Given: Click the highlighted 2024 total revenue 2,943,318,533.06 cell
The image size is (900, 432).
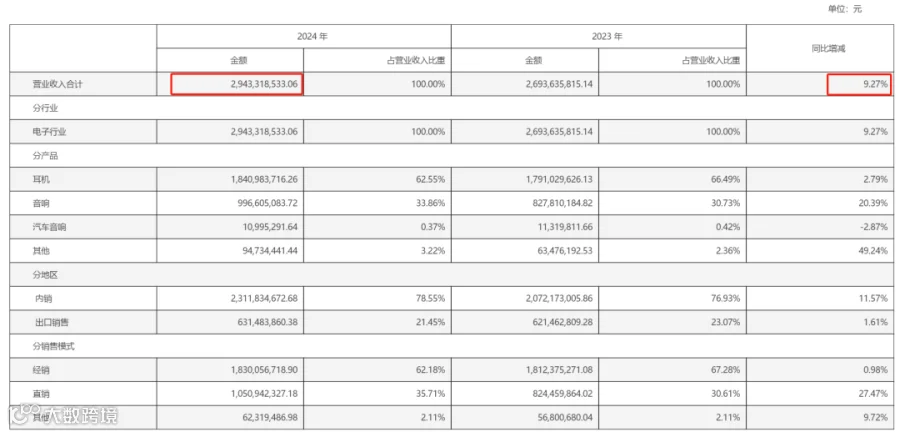Looking at the screenshot, I should tap(237, 84).
